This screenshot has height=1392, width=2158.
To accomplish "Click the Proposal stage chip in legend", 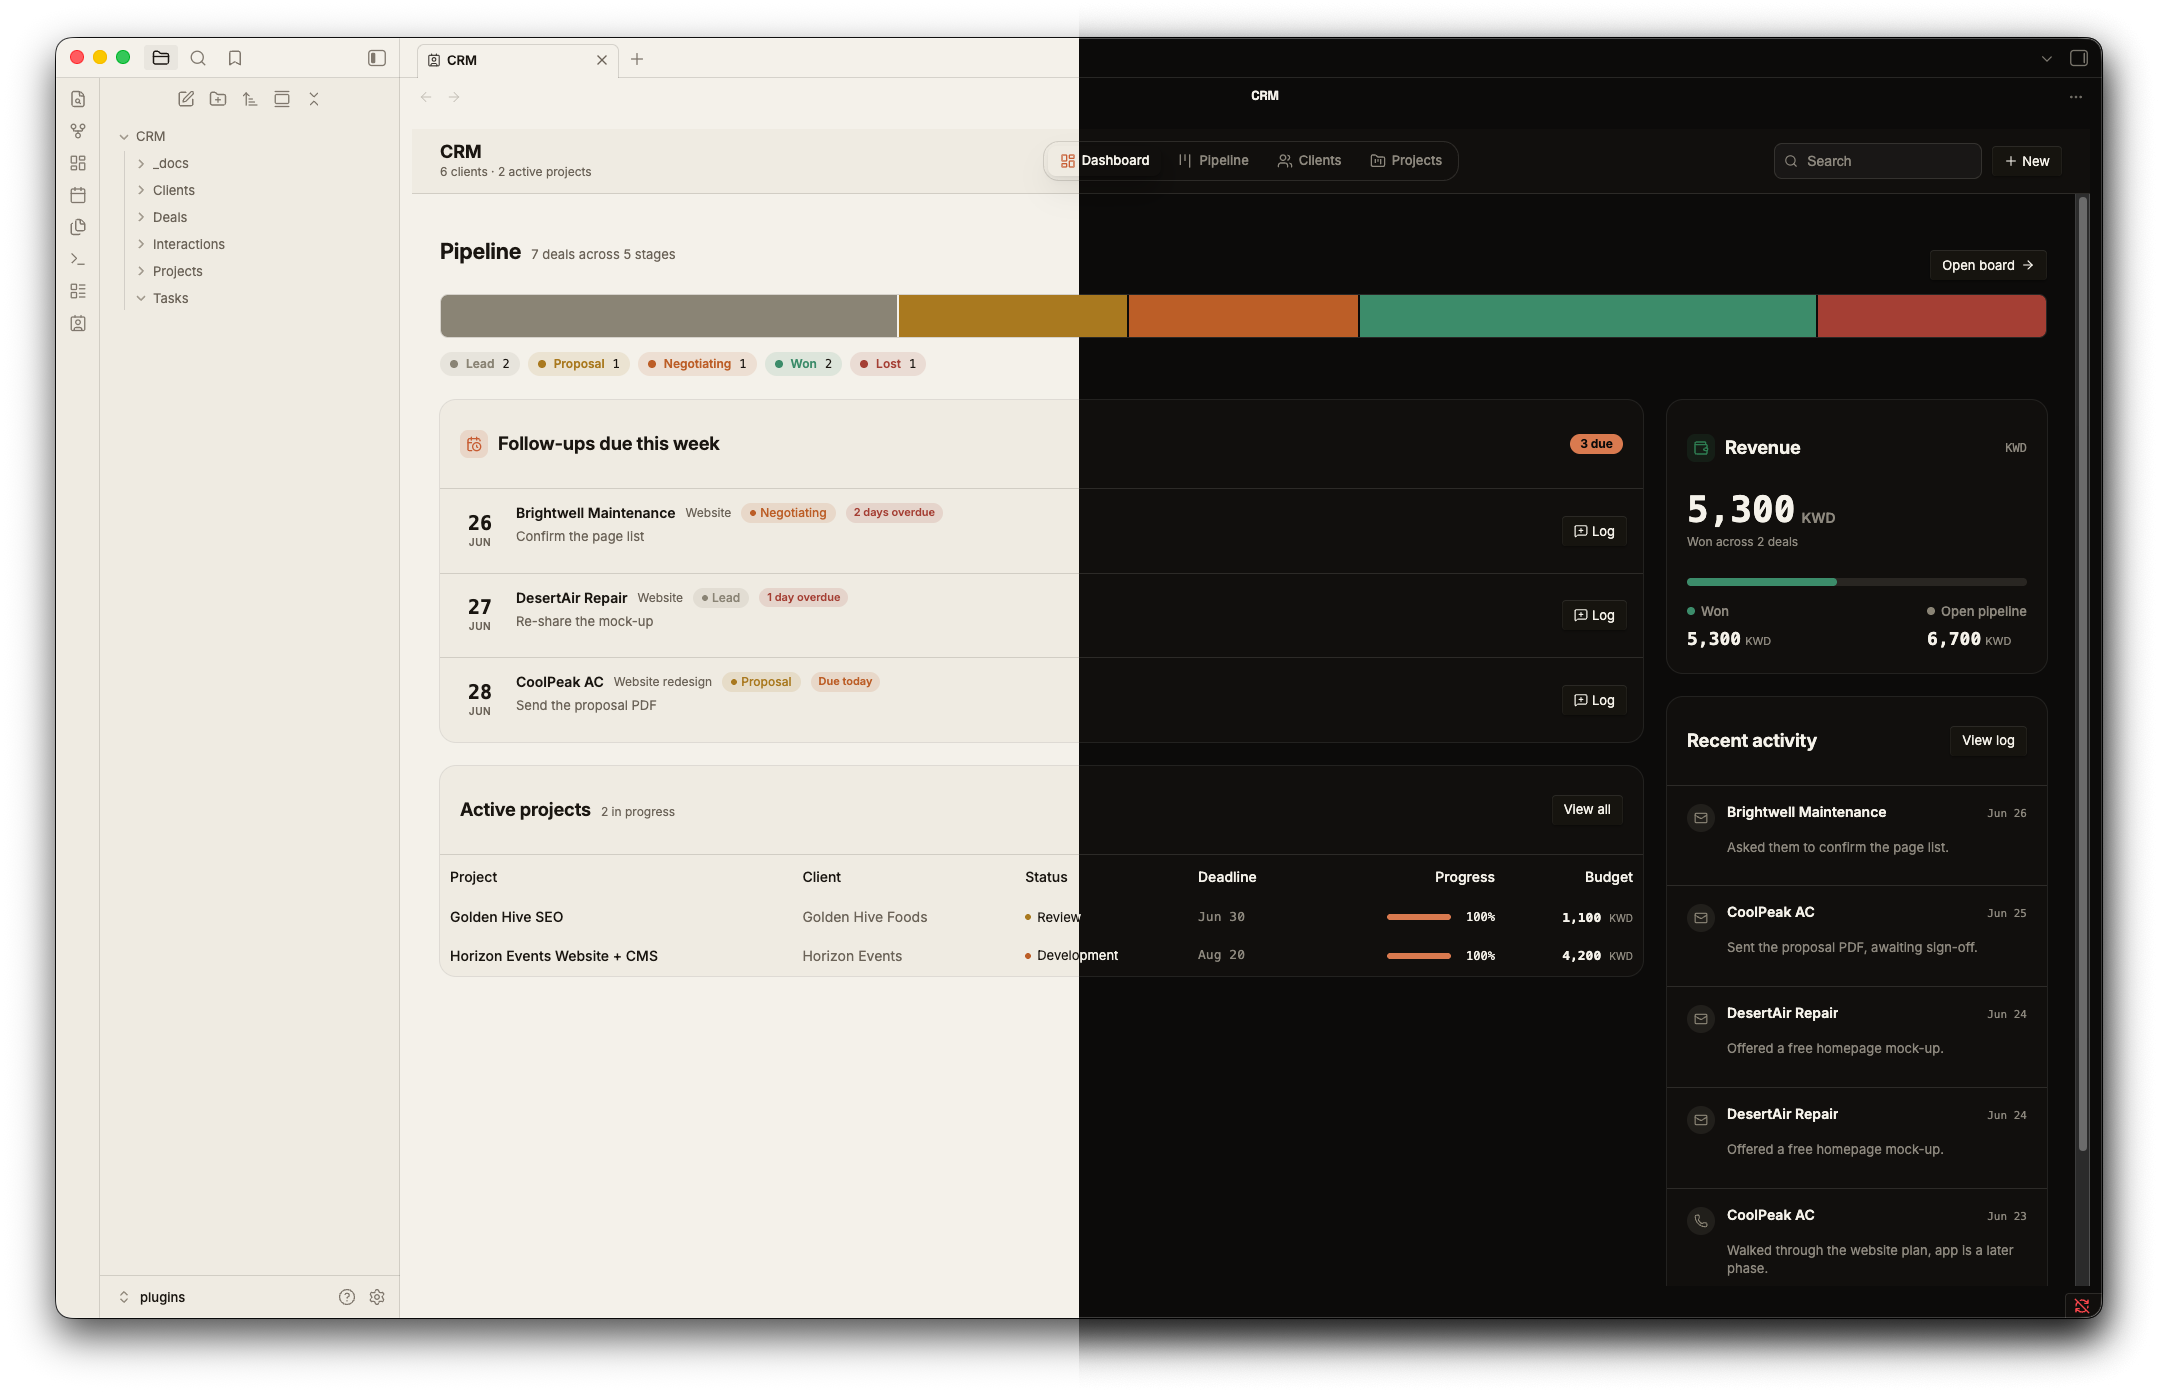I will coord(579,364).
